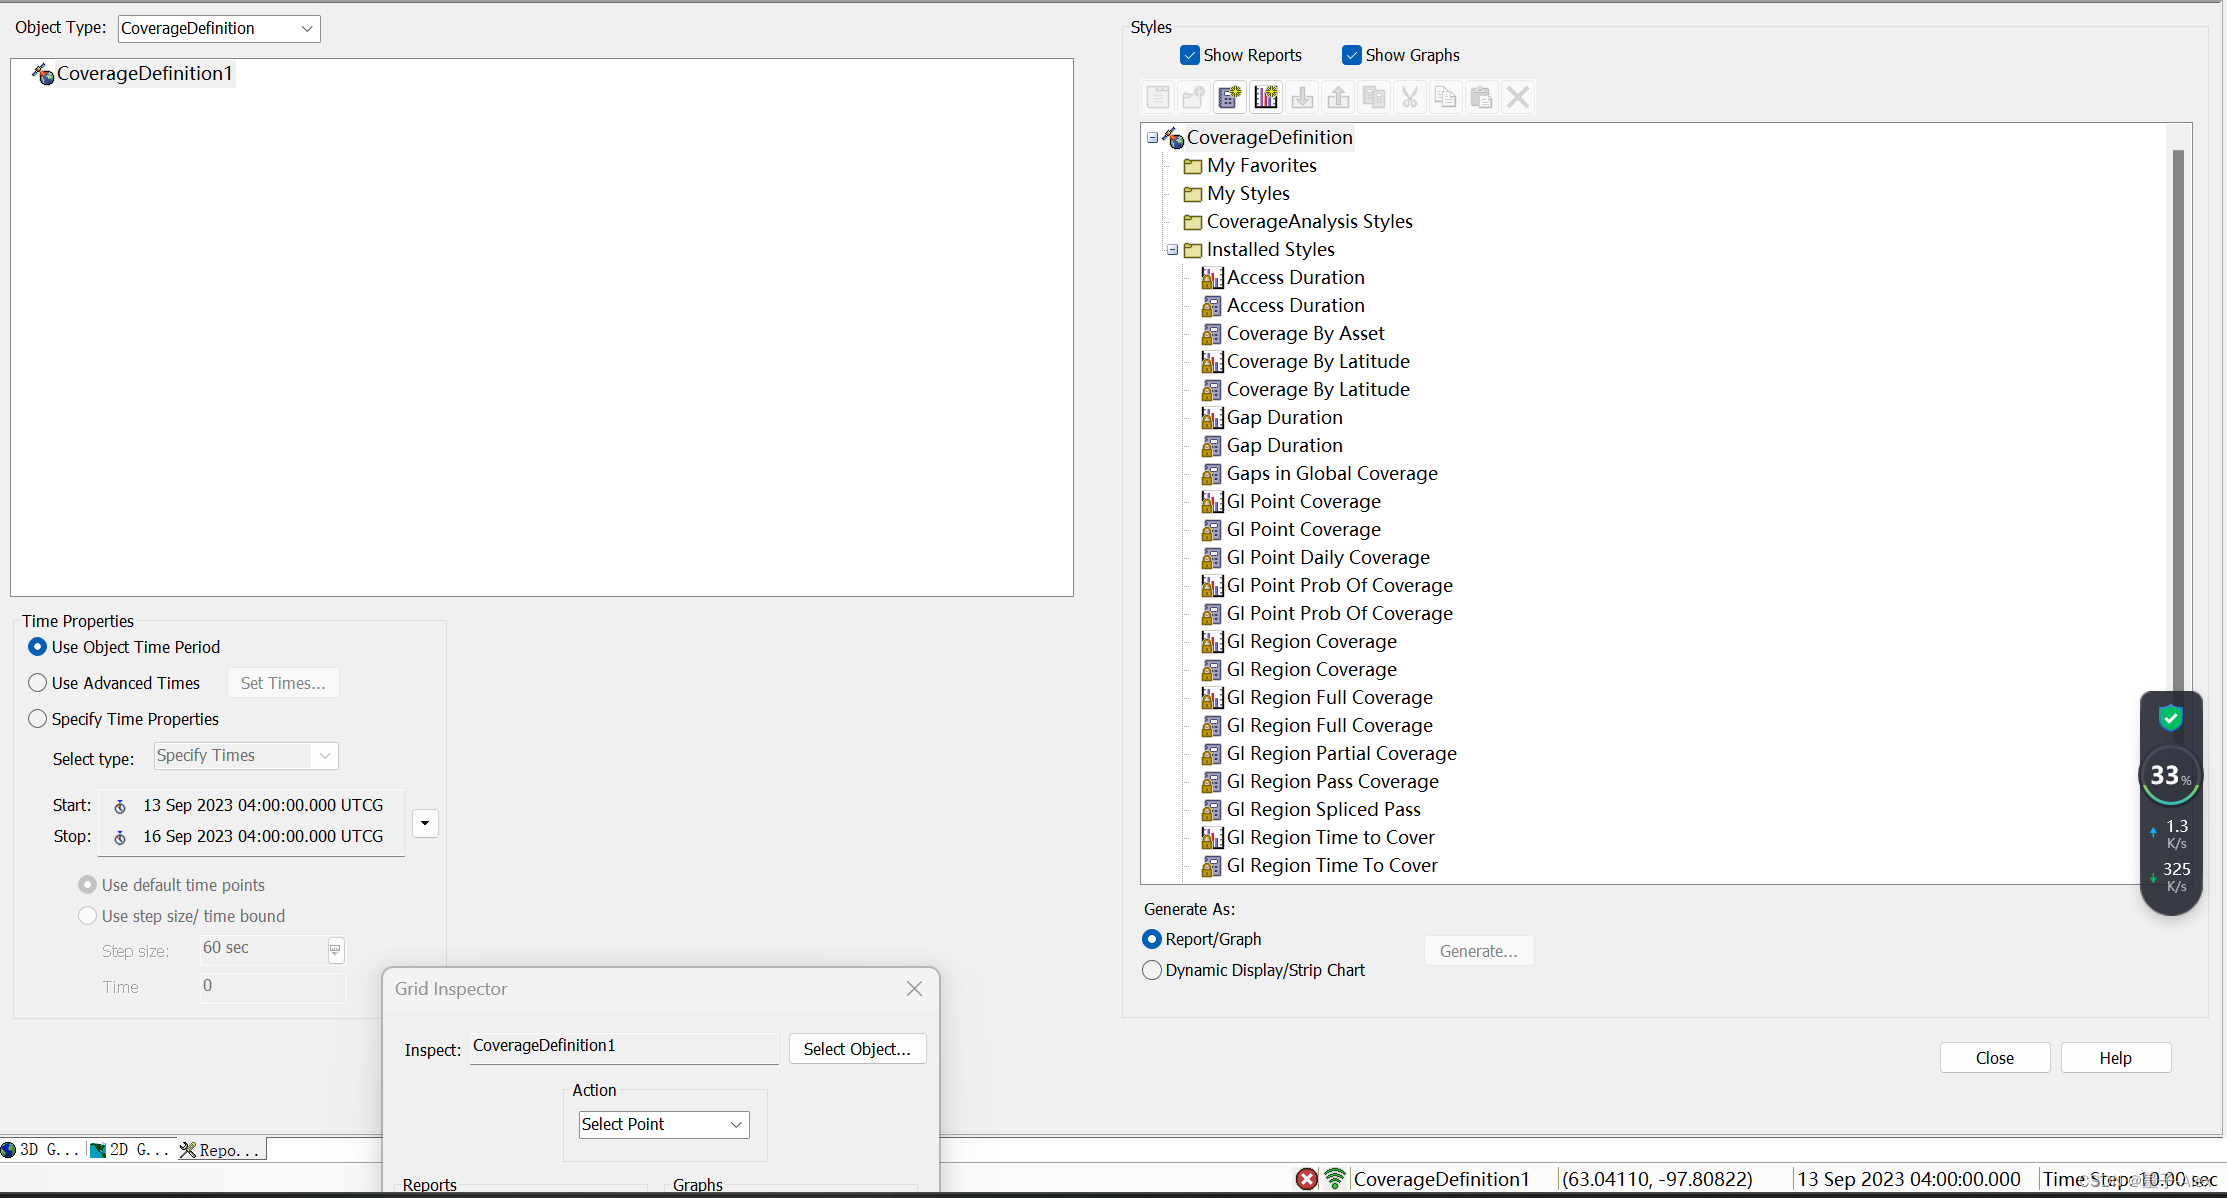Click the Generate button
Screen dimensions: 2227x1198
pyautogui.click(x=1478, y=950)
